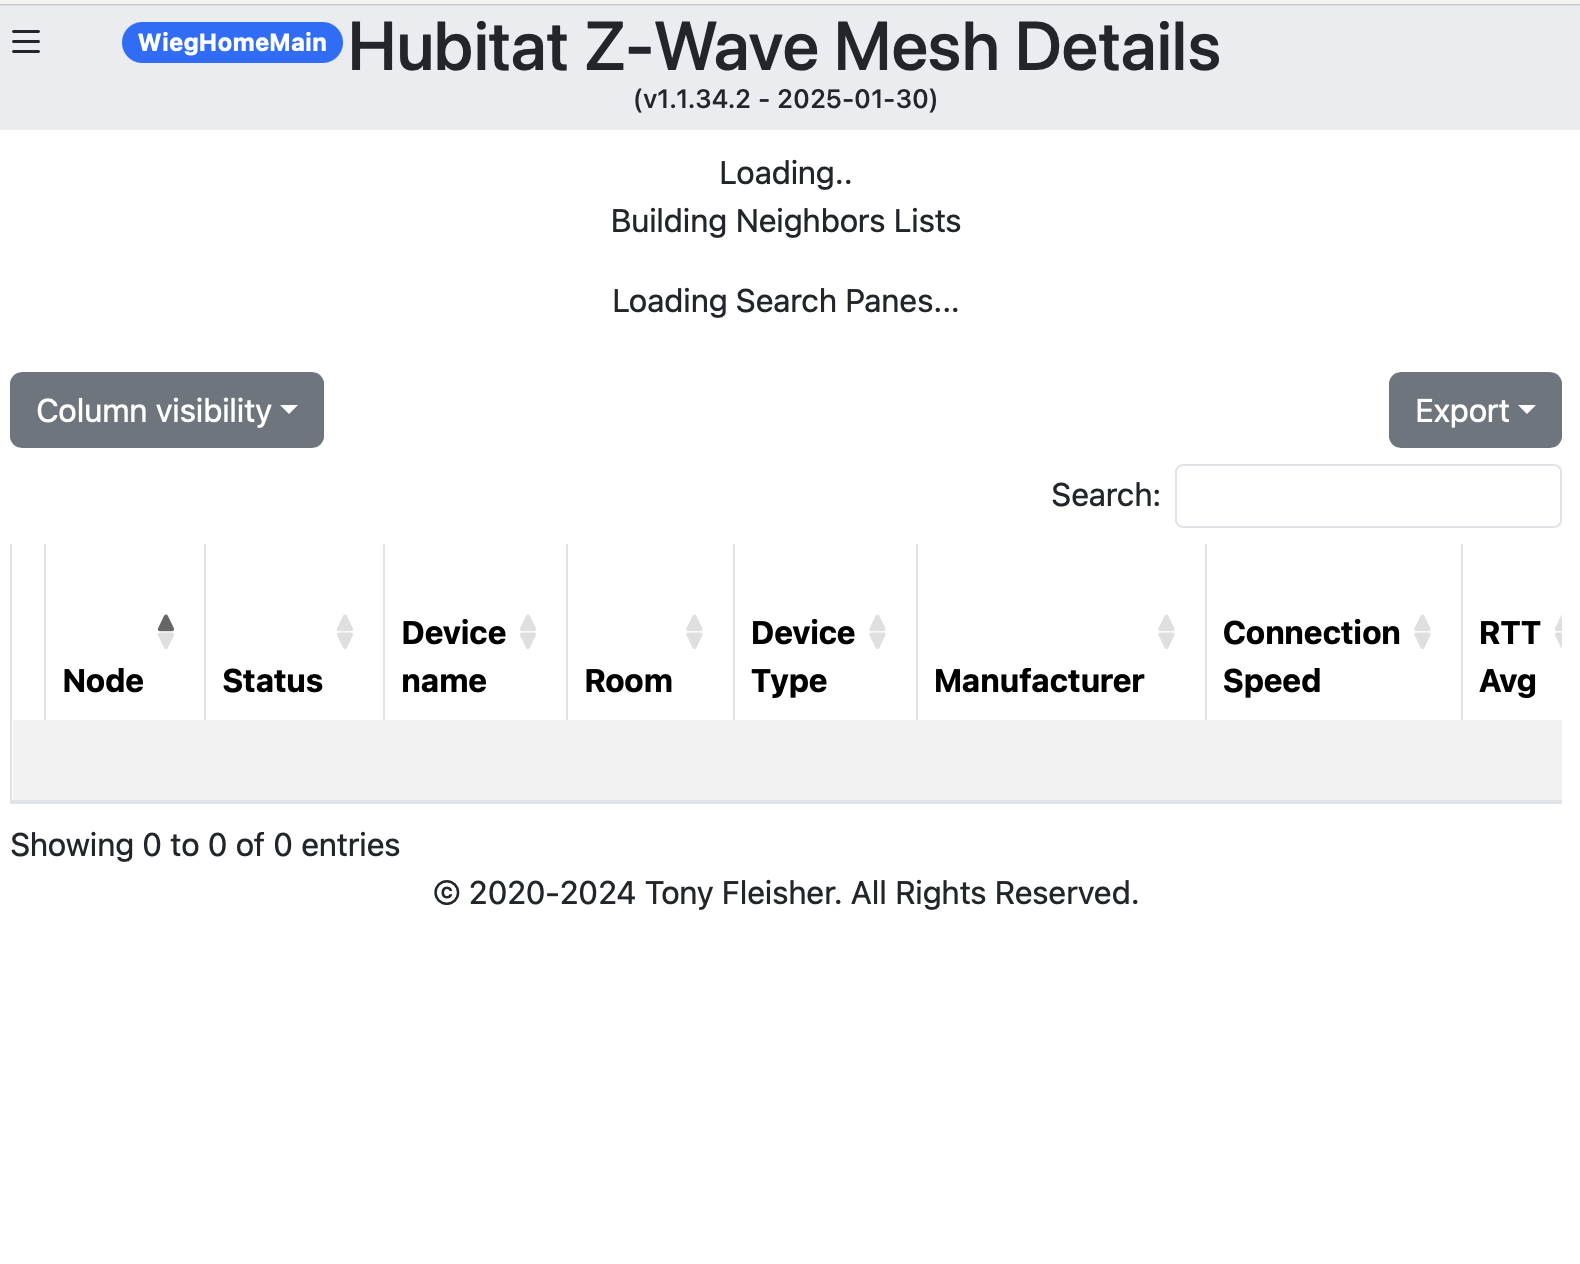Open the hamburger menu icon
1580x1264 pixels.
26,42
